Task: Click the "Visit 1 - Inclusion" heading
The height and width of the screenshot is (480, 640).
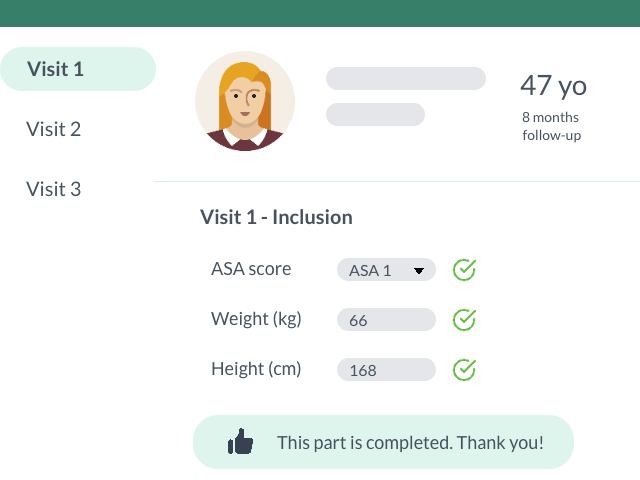Action: (276, 217)
